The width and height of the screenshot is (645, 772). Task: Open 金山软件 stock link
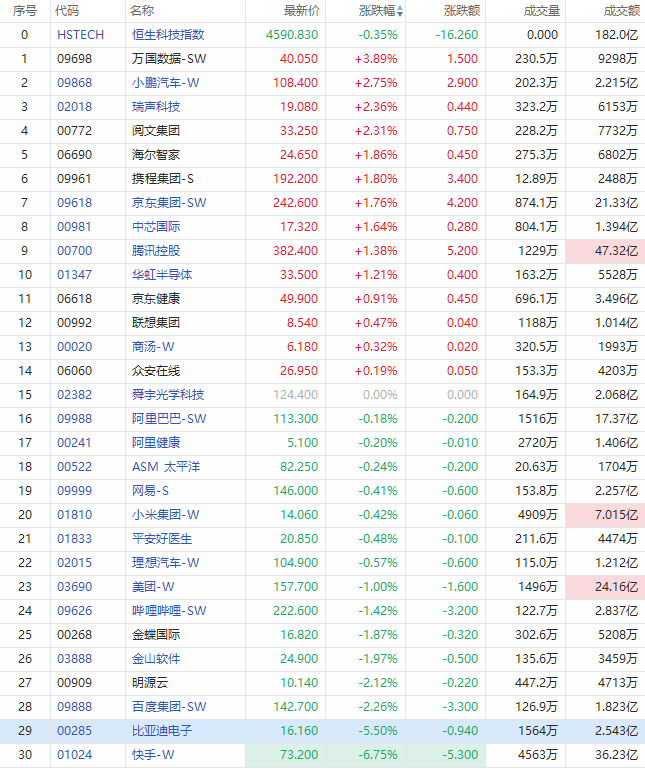click(156, 659)
